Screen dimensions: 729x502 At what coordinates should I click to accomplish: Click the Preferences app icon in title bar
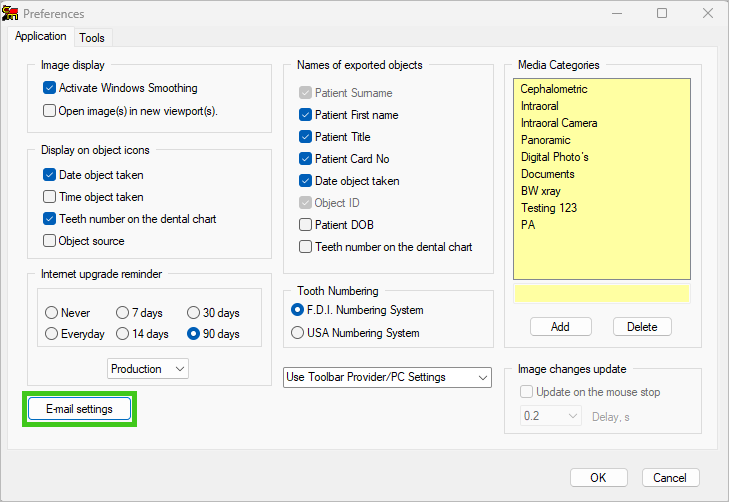[x=10, y=13]
